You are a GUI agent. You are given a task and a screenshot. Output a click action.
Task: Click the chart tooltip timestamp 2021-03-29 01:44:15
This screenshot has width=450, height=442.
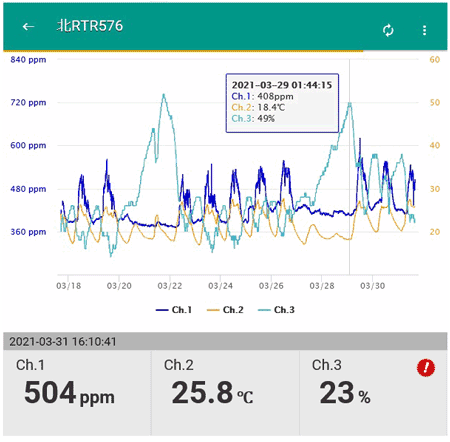tap(282, 85)
